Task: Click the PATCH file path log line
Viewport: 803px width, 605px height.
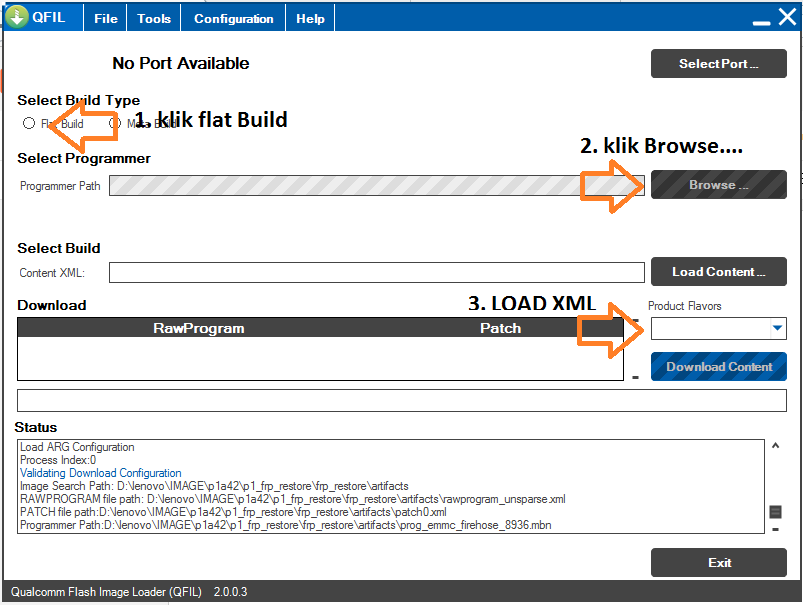Action: pos(233,512)
